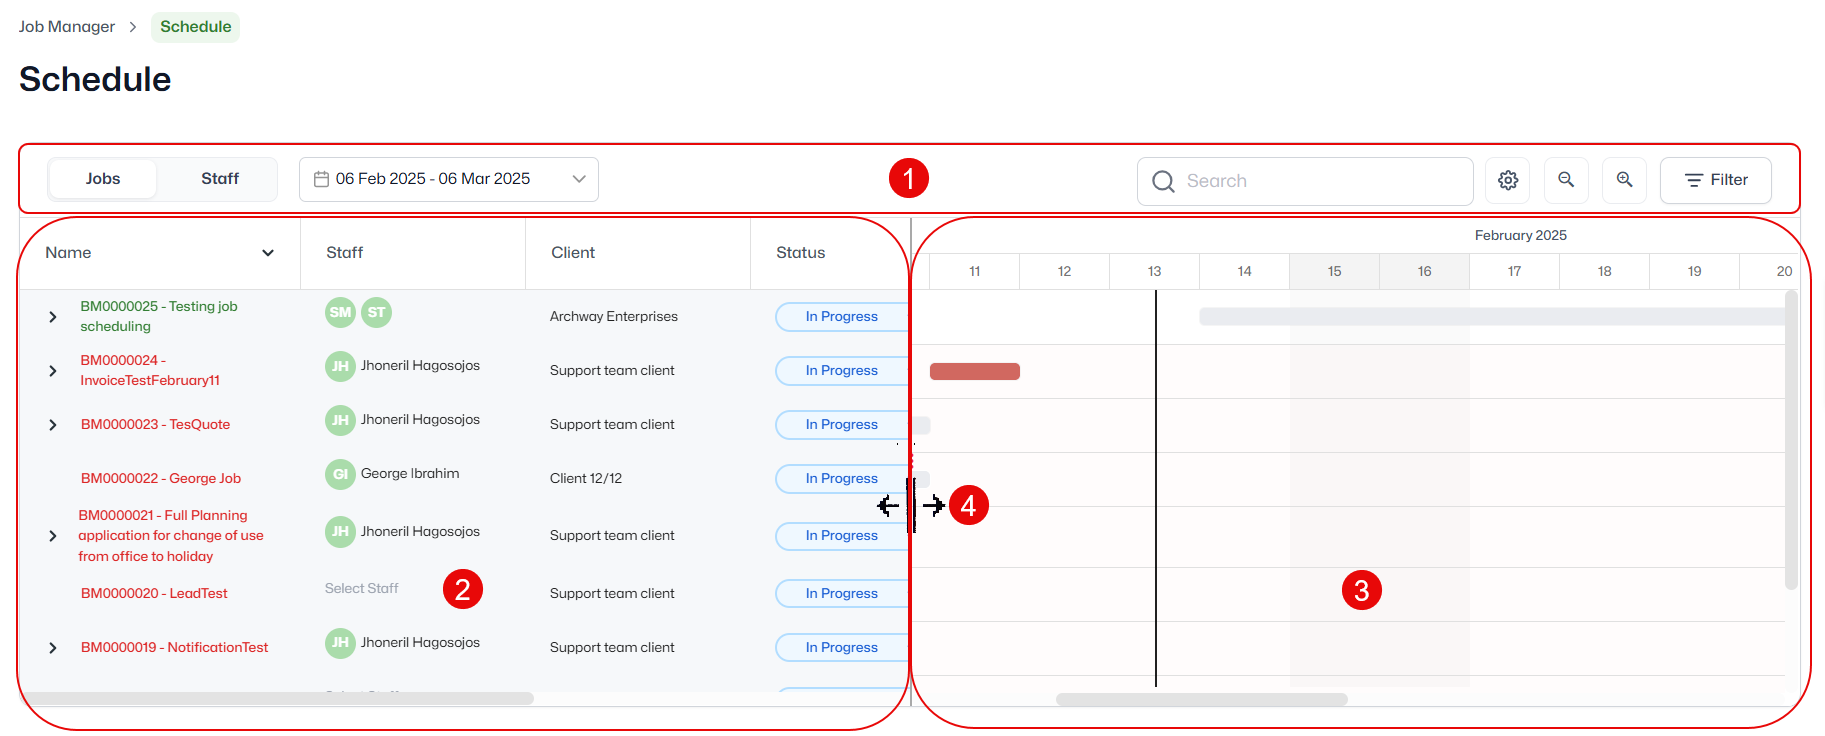
Task: Open job BM0000023 - TesQuote
Action: click(x=155, y=424)
